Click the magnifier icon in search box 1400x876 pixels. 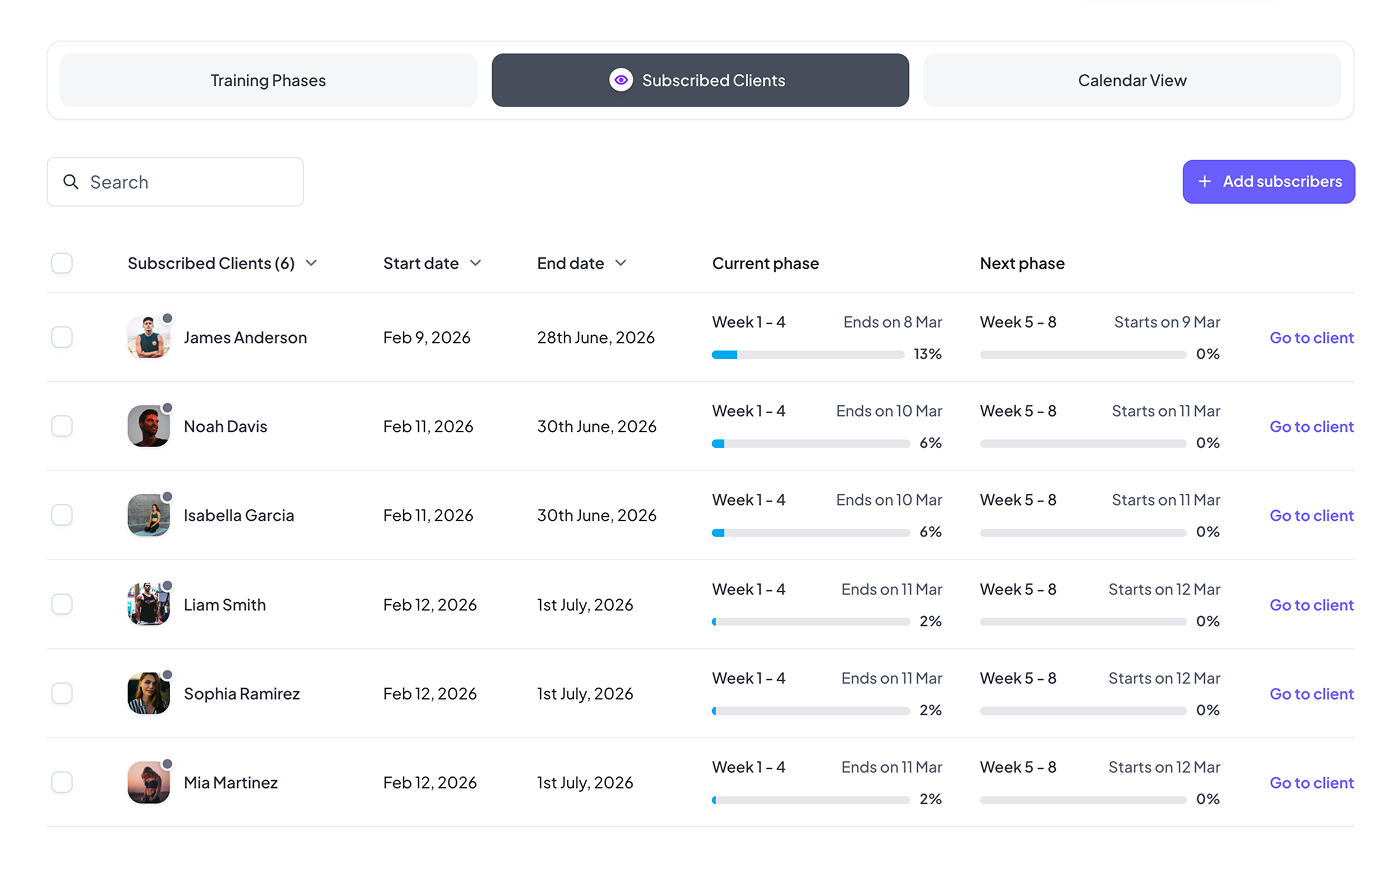click(71, 182)
